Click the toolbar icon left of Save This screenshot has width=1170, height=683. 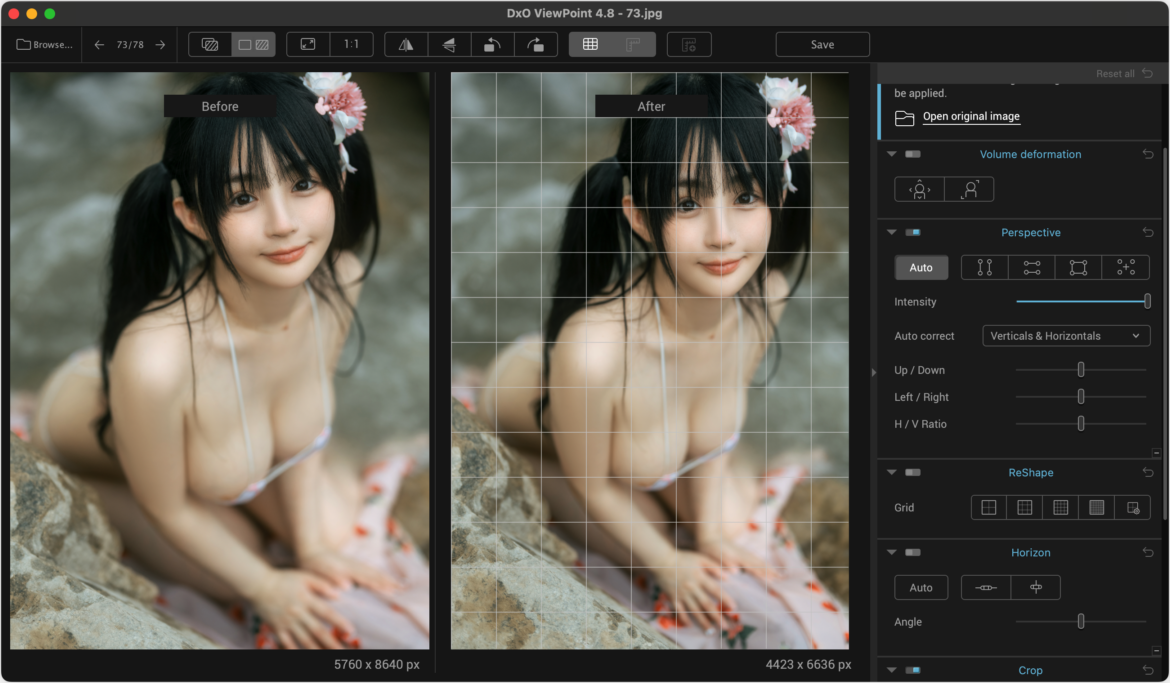point(689,45)
